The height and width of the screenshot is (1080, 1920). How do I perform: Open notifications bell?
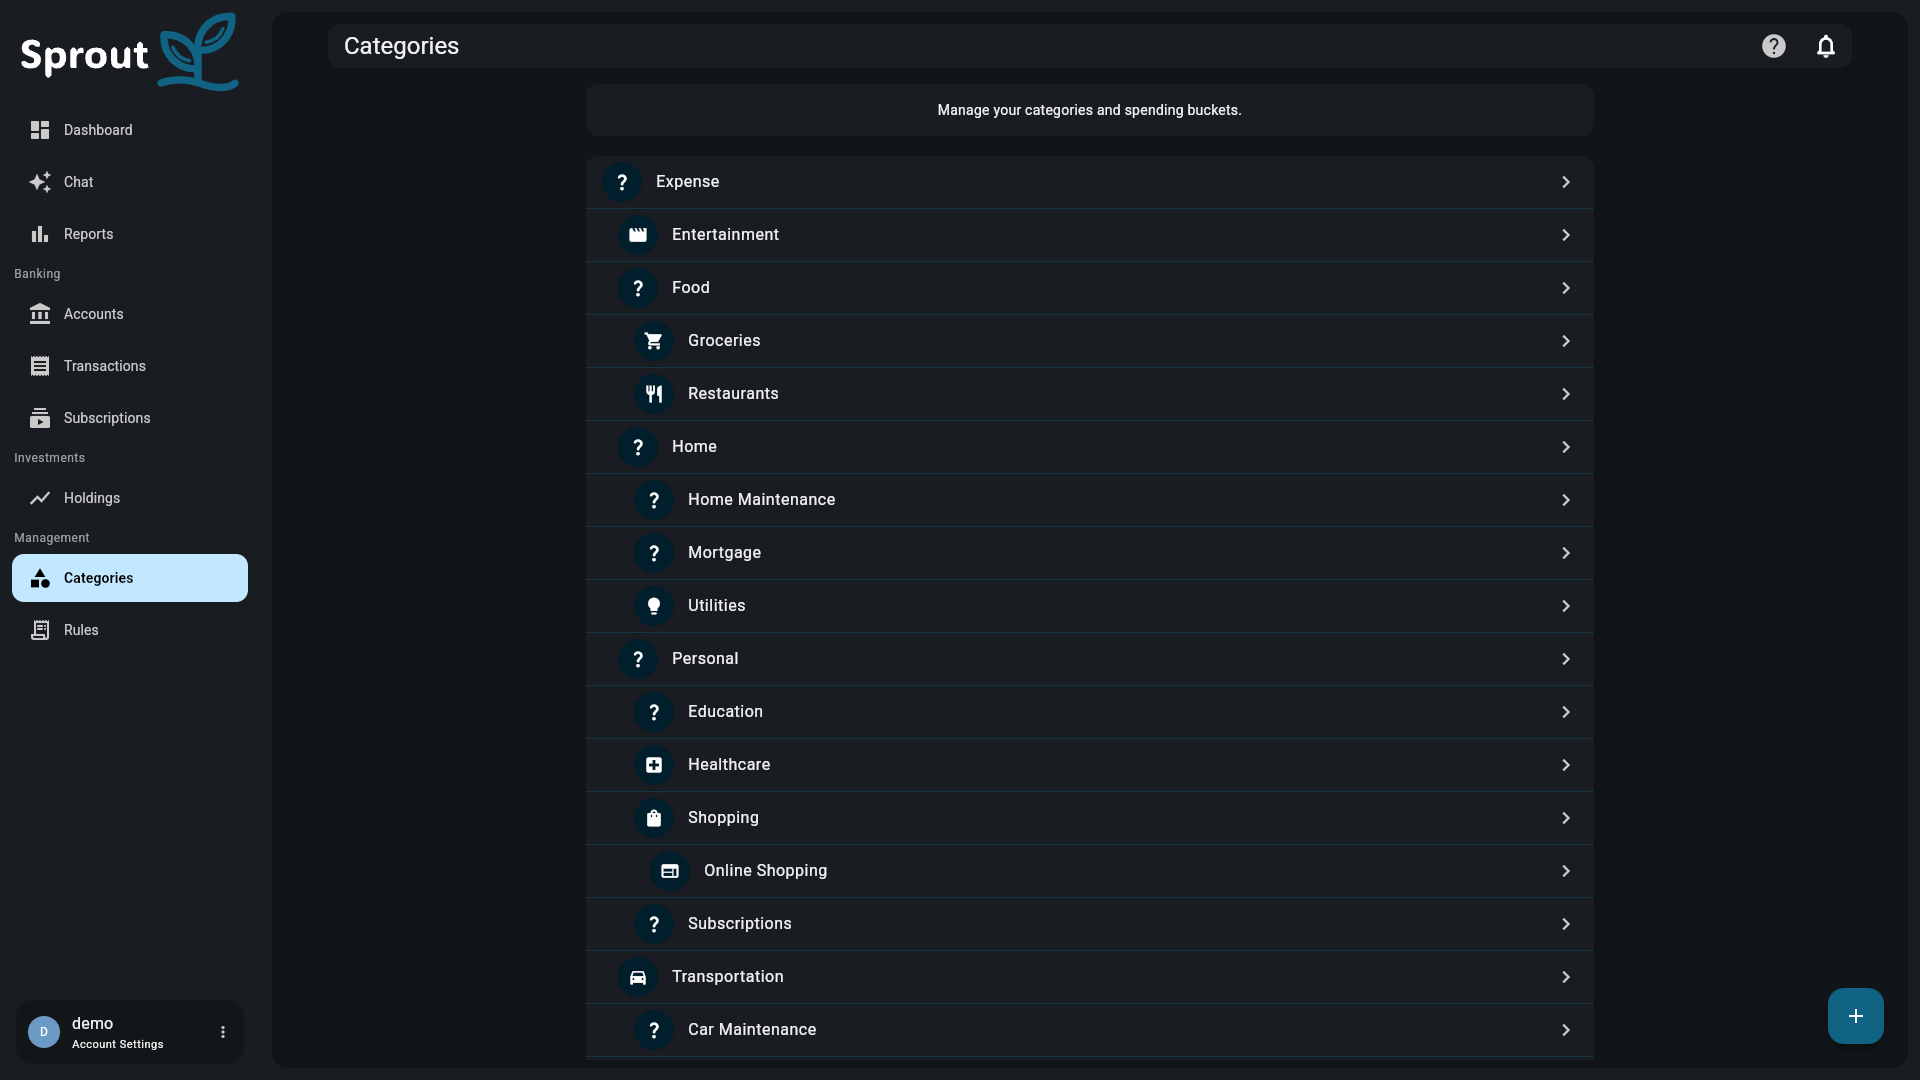pyautogui.click(x=1826, y=46)
